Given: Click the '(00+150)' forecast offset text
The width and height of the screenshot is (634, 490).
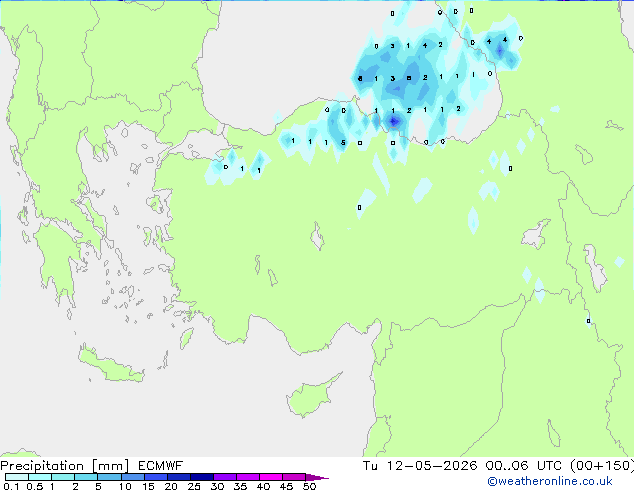Looking at the screenshot, I should coord(602,466).
